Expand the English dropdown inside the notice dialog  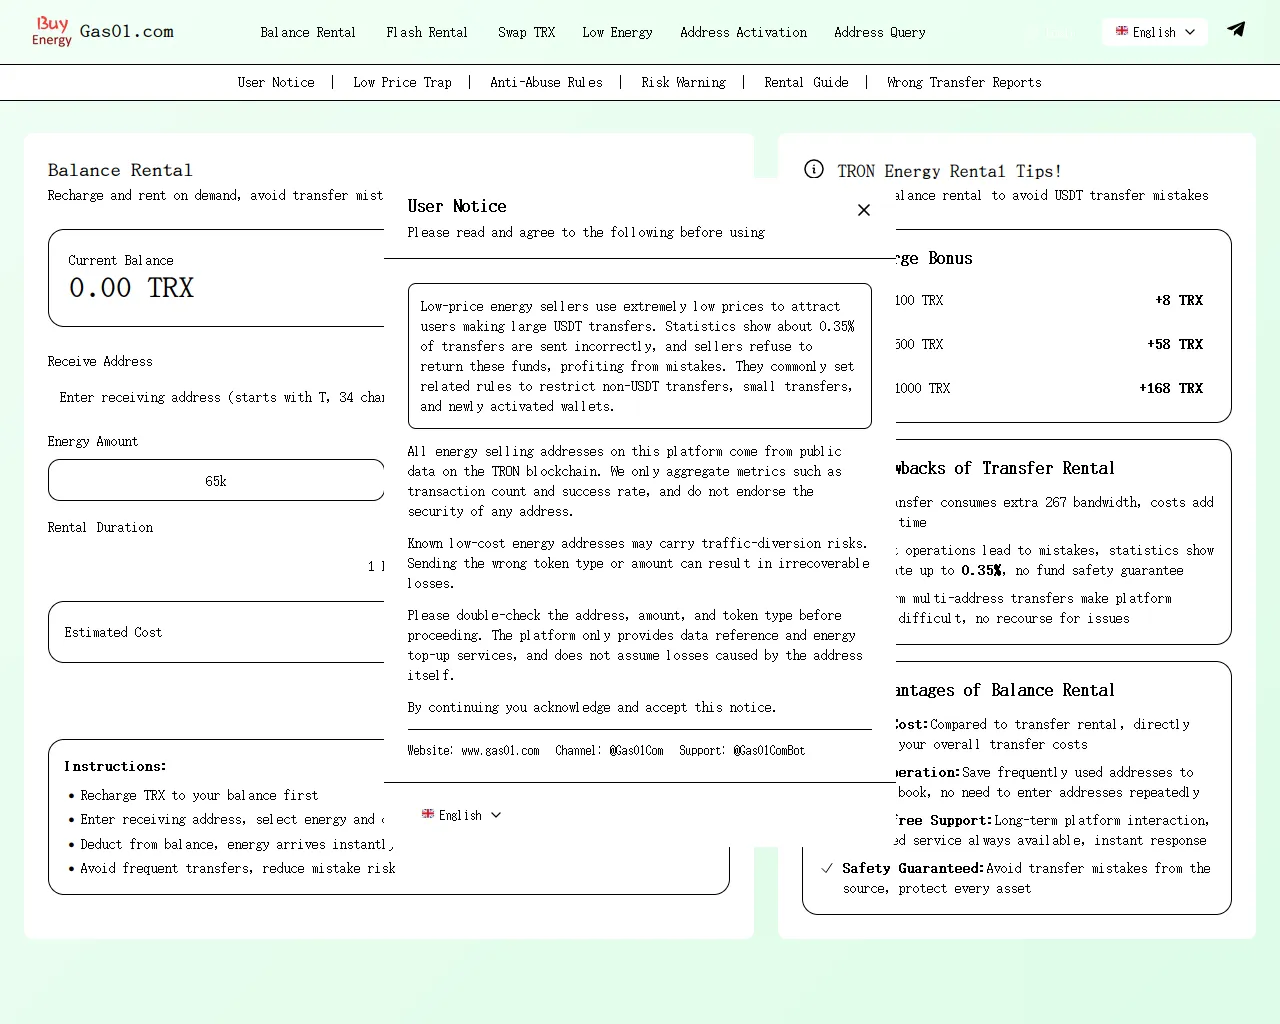pos(462,815)
